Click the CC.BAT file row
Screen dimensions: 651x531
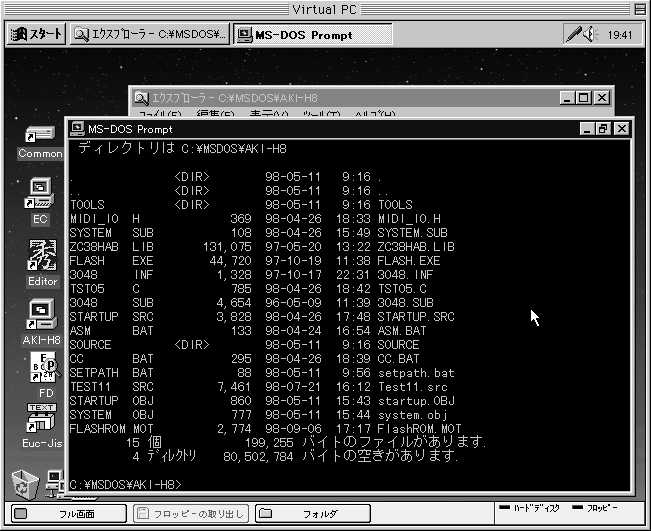pos(244,358)
